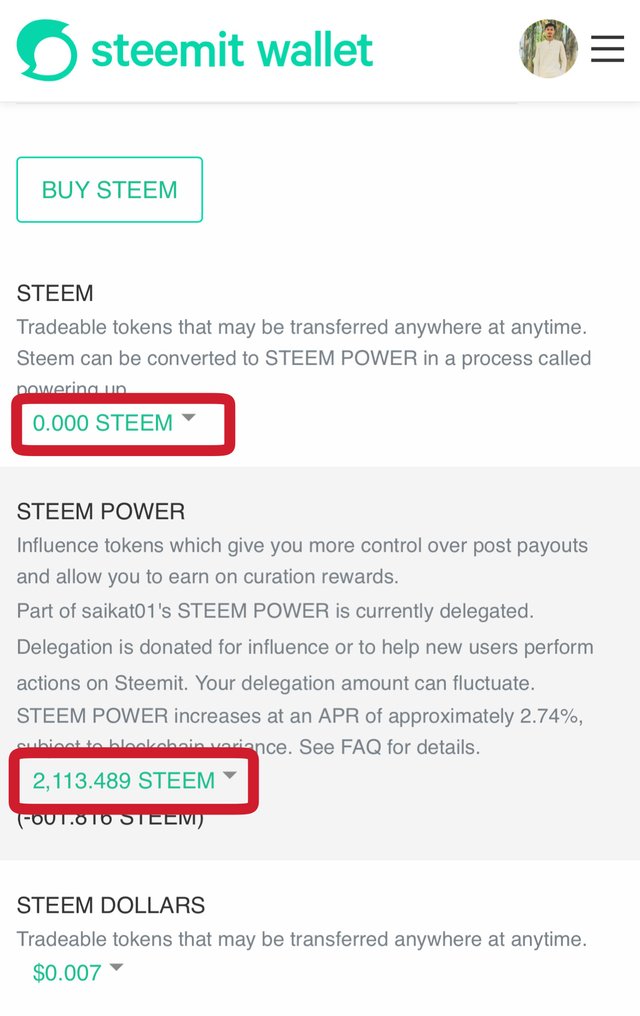Viewport: 640px width, 1016px height.
Task: Click the triangle arrow beside $0.007
Action: click(x=116, y=968)
